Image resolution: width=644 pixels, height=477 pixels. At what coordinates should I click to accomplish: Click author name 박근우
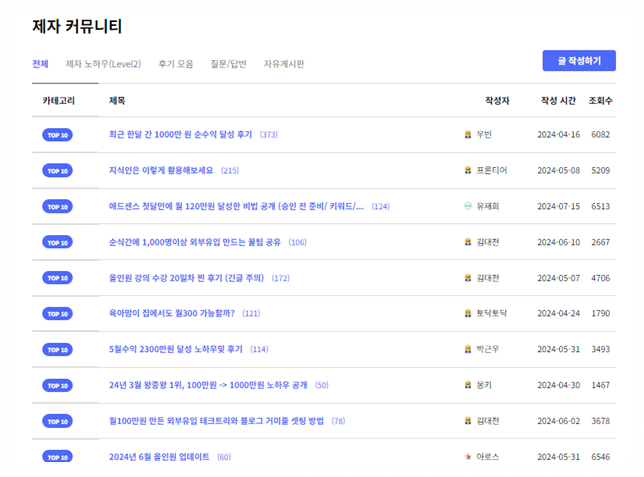click(x=488, y=349)
